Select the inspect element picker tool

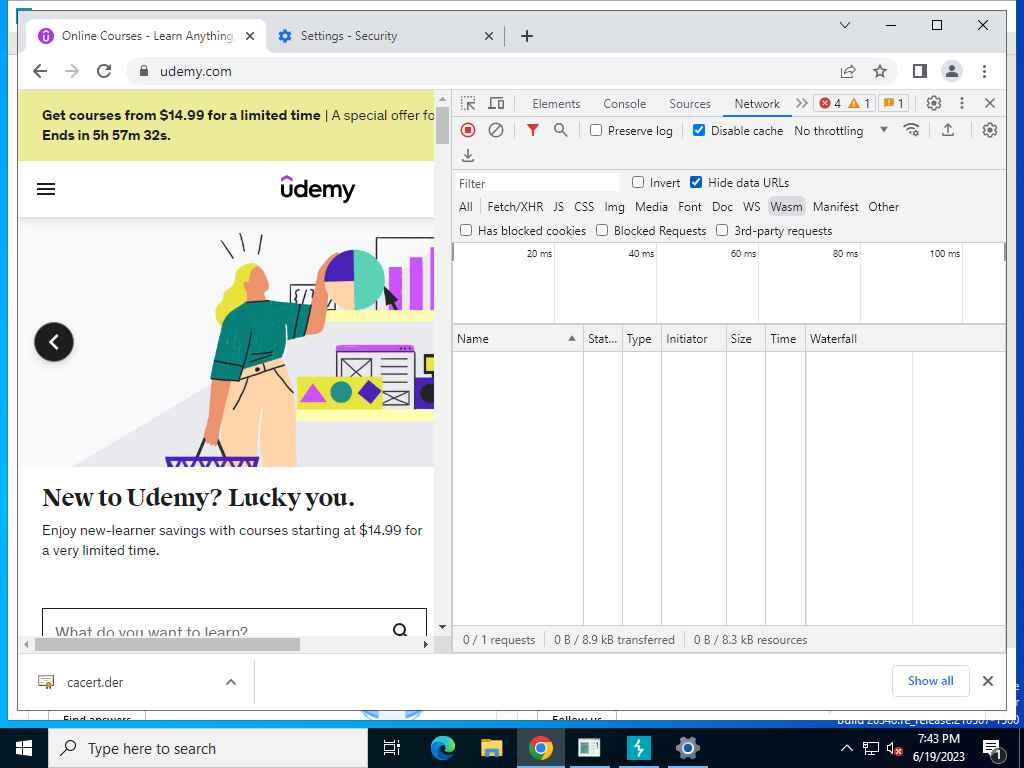468,103
